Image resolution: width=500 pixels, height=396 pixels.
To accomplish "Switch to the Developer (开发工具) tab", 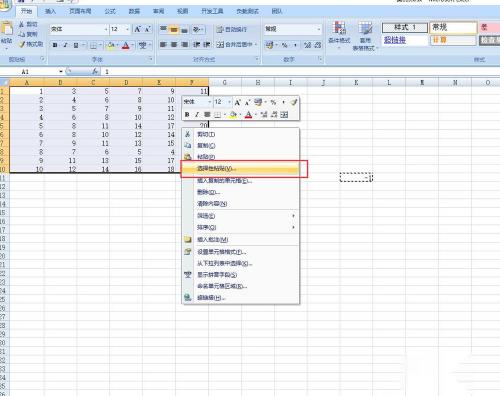I will point(212,11).
